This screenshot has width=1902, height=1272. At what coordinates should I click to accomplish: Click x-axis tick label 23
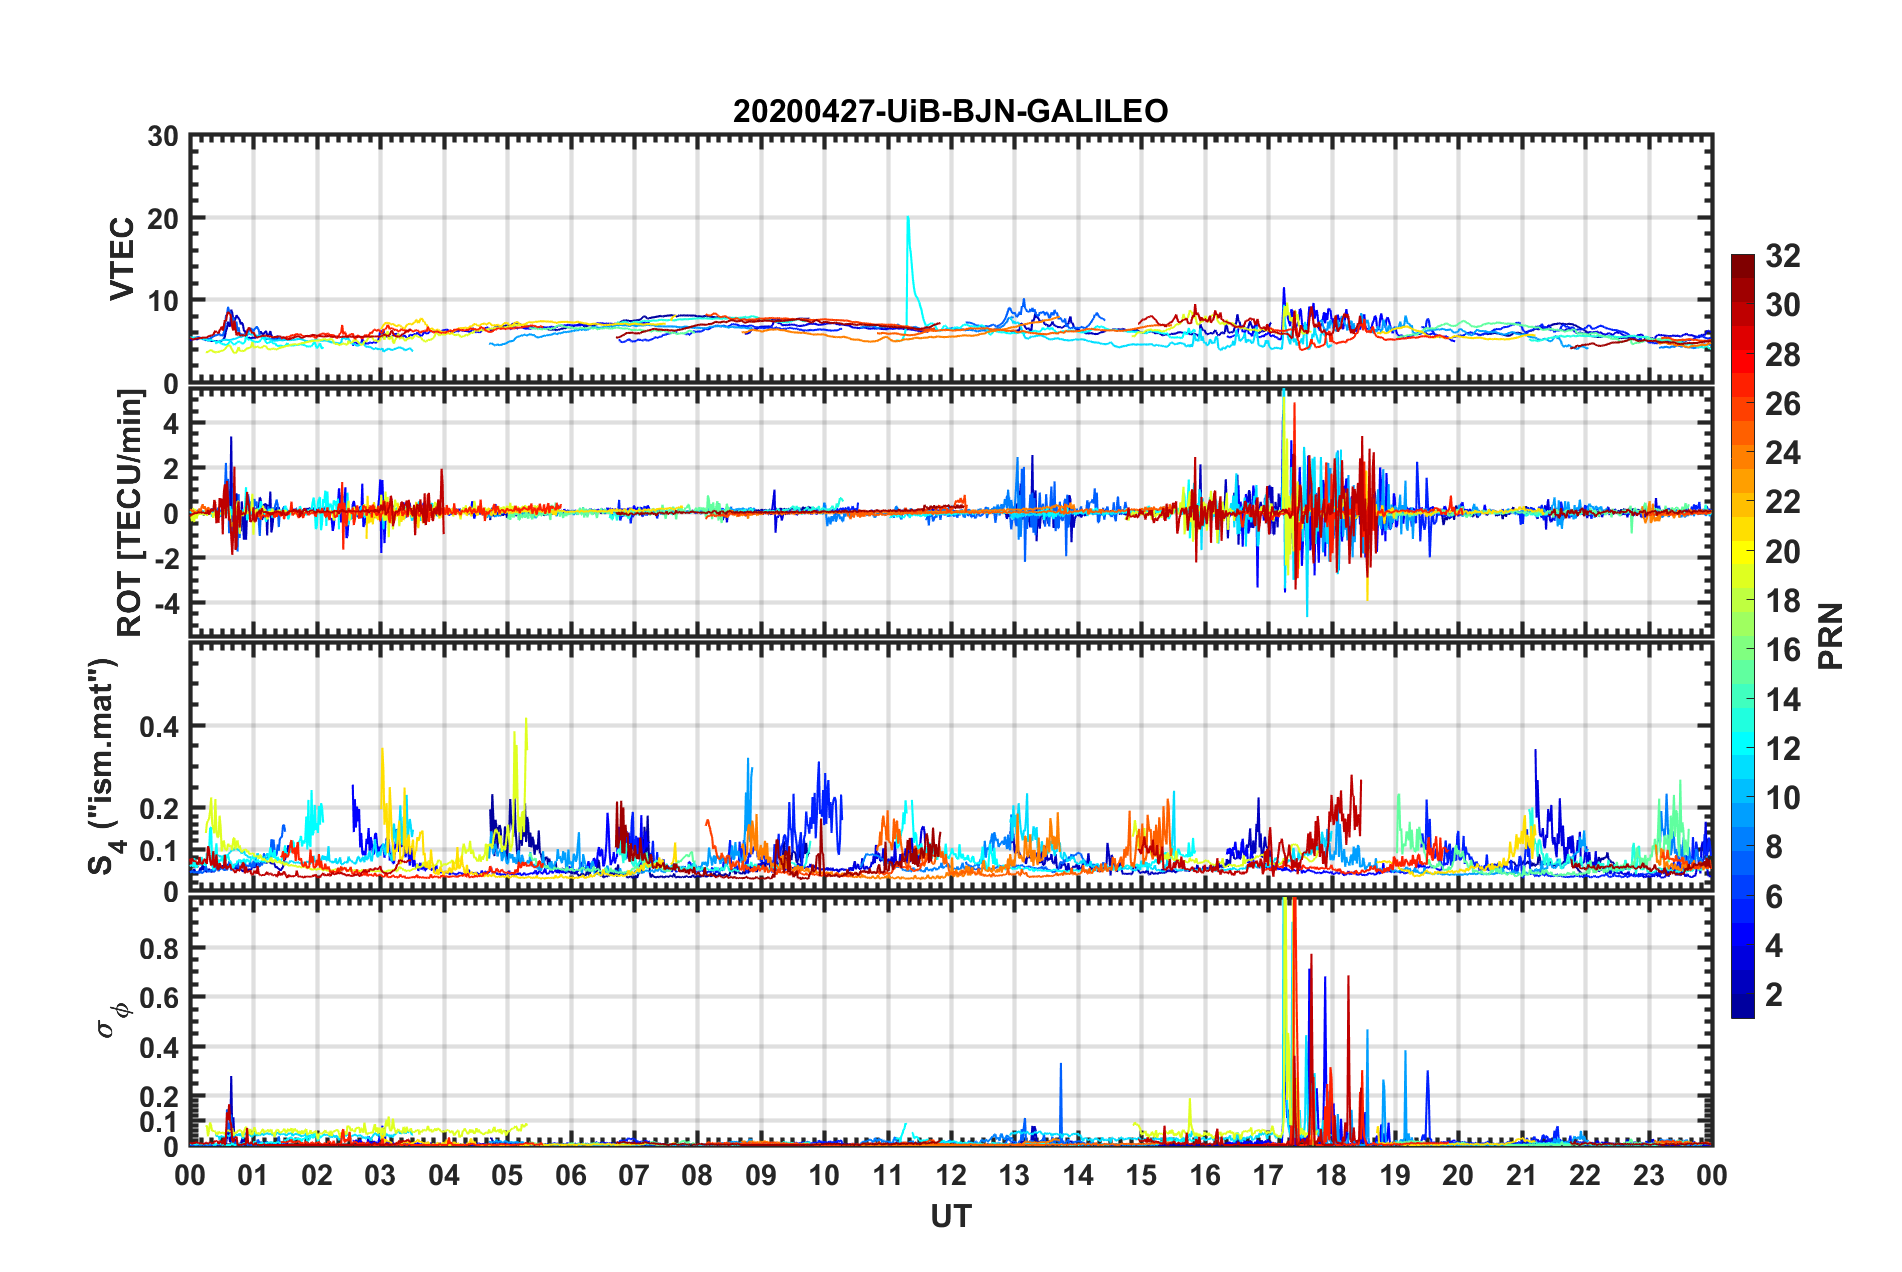pyautogui.click(x=1649, y=1175)
